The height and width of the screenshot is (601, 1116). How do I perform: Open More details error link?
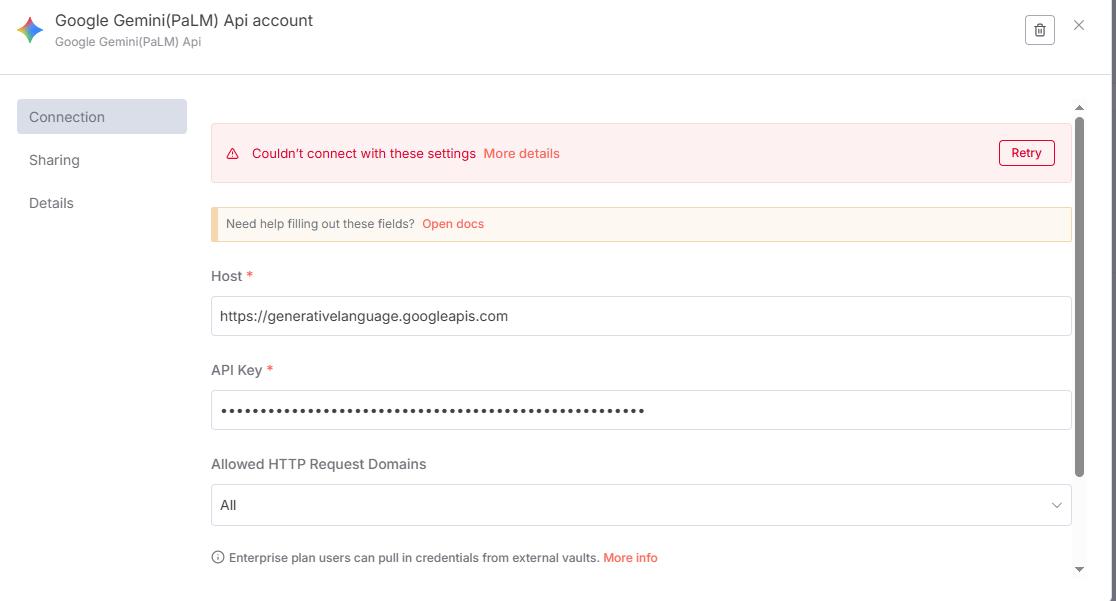point(521,154)
